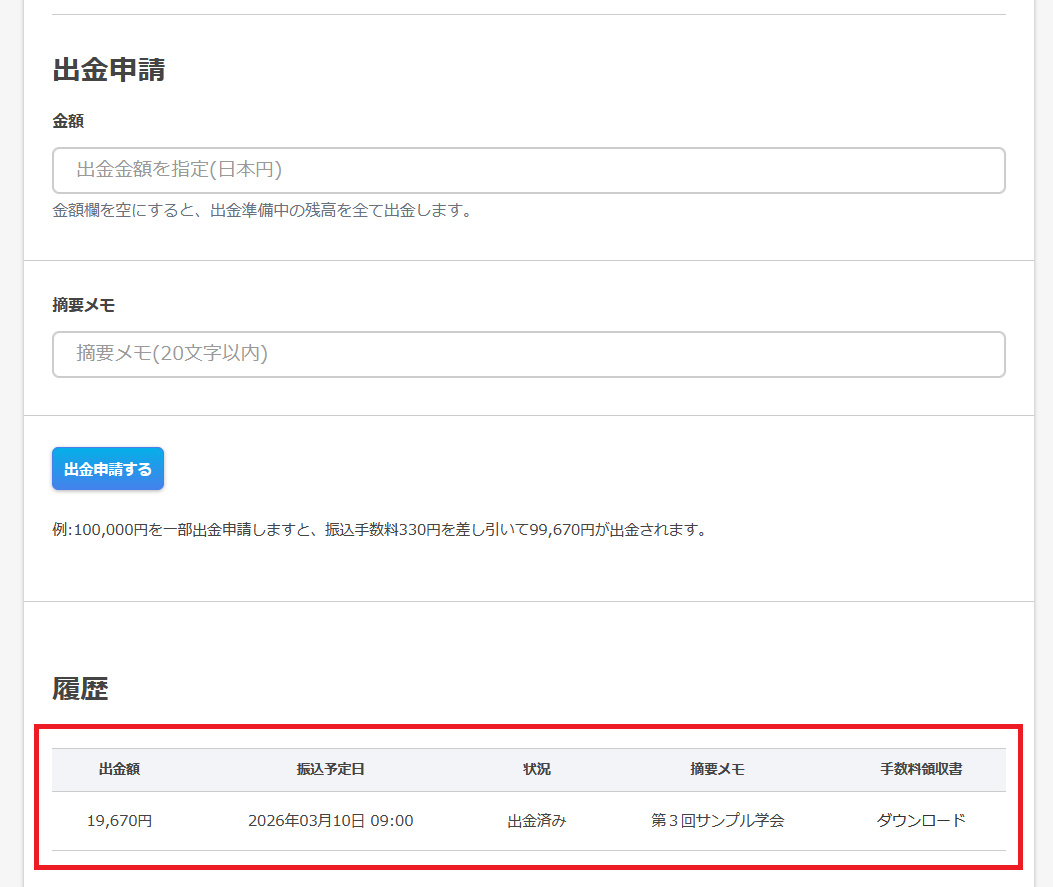Click the 状況 column header
The image size is (1053, 887).
[x=537, y=769]
